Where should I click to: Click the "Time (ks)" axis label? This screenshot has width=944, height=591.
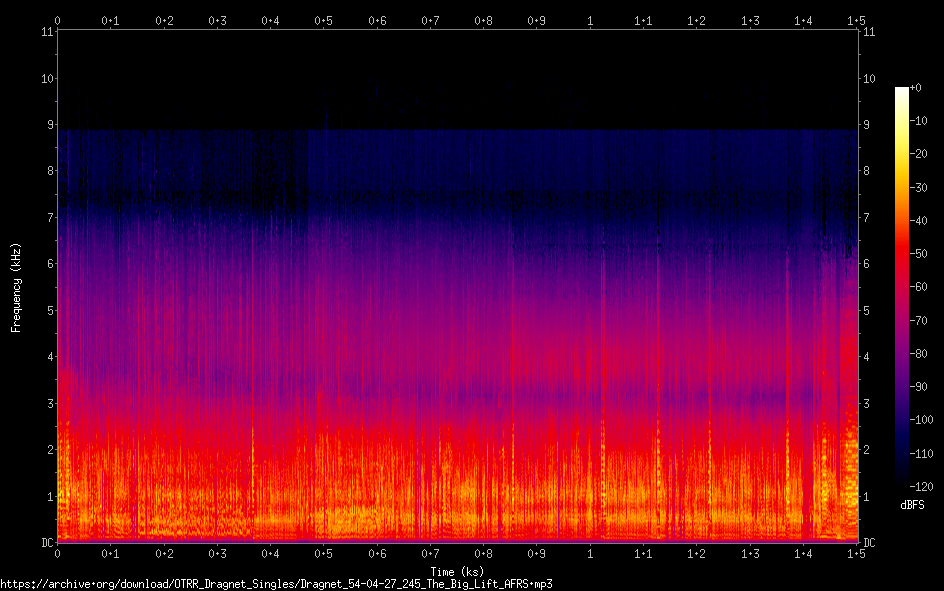coord(456,571)
